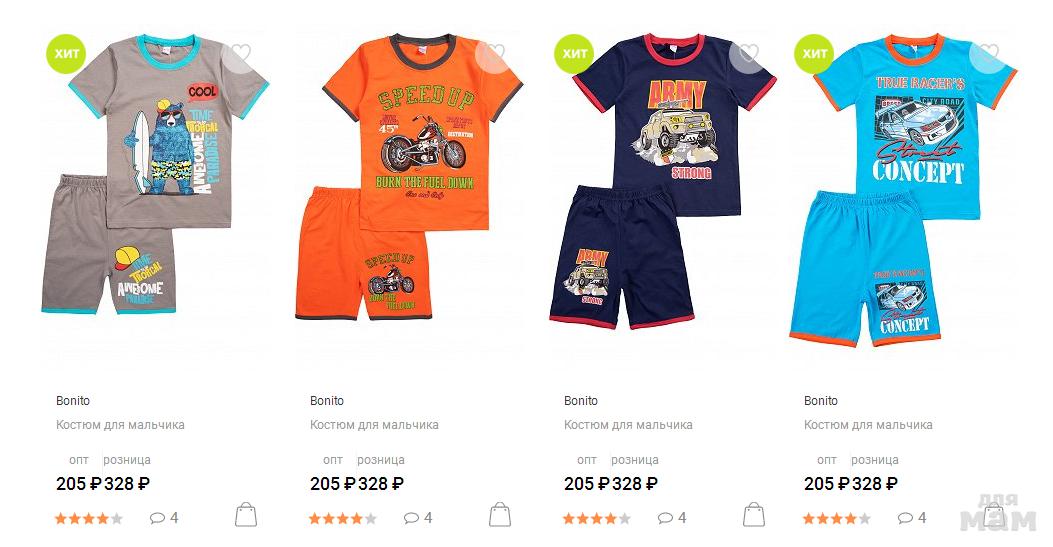The height and width of the screenshot is (547, 1053).
Task: Open reviews bubble of navy Army costume
Action: pos(672,518)
